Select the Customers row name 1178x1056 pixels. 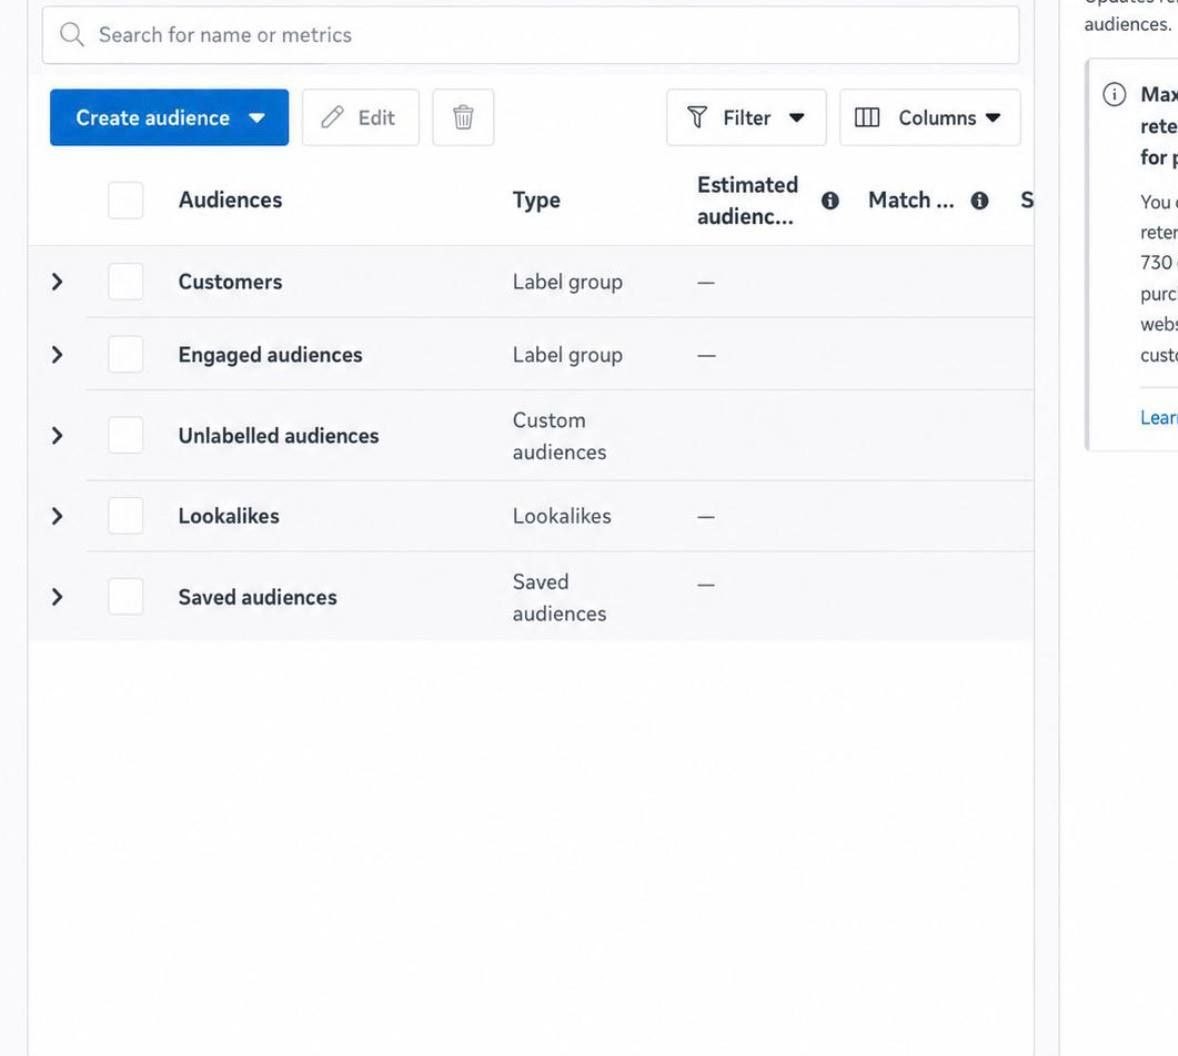(230, 282)
